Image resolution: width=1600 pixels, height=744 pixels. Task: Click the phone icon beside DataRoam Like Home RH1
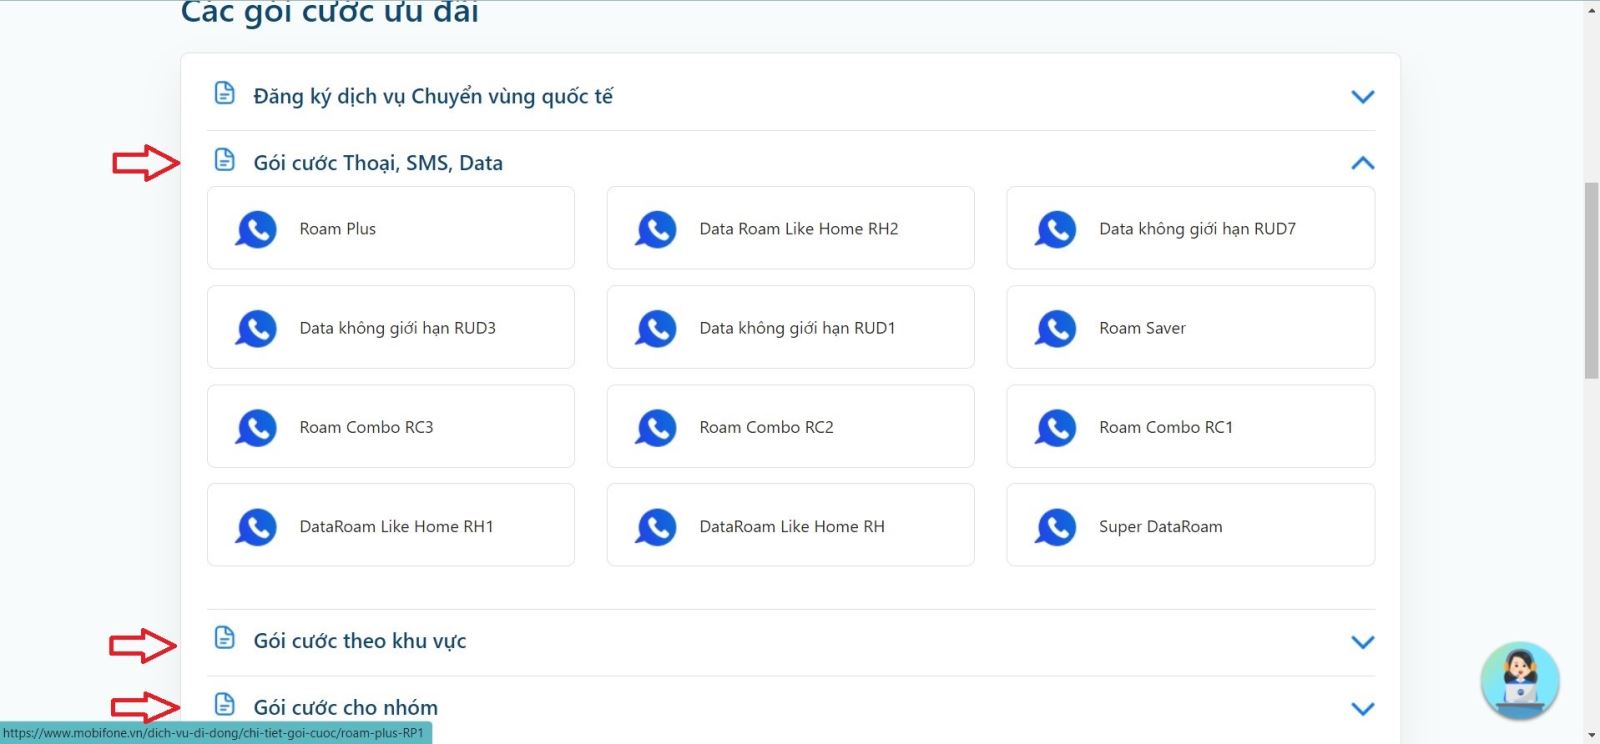pyautogui.click(x=256, y=526)
